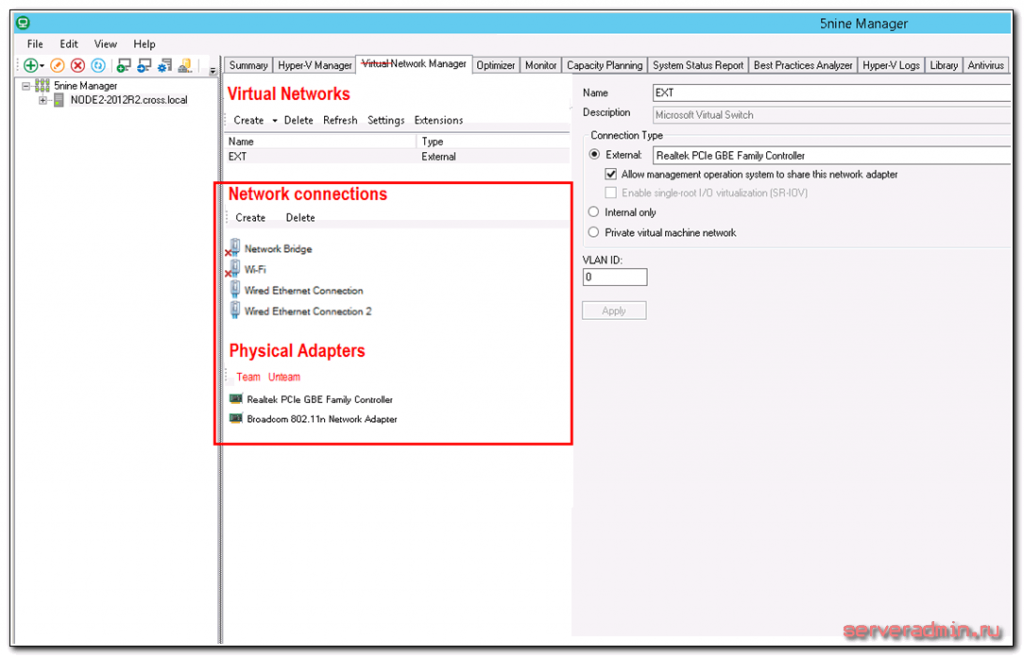The width and height of the screenshot is (1024, 657).
Task: Open VM settings via the gear monitor icon
Action: pos(166,64)
